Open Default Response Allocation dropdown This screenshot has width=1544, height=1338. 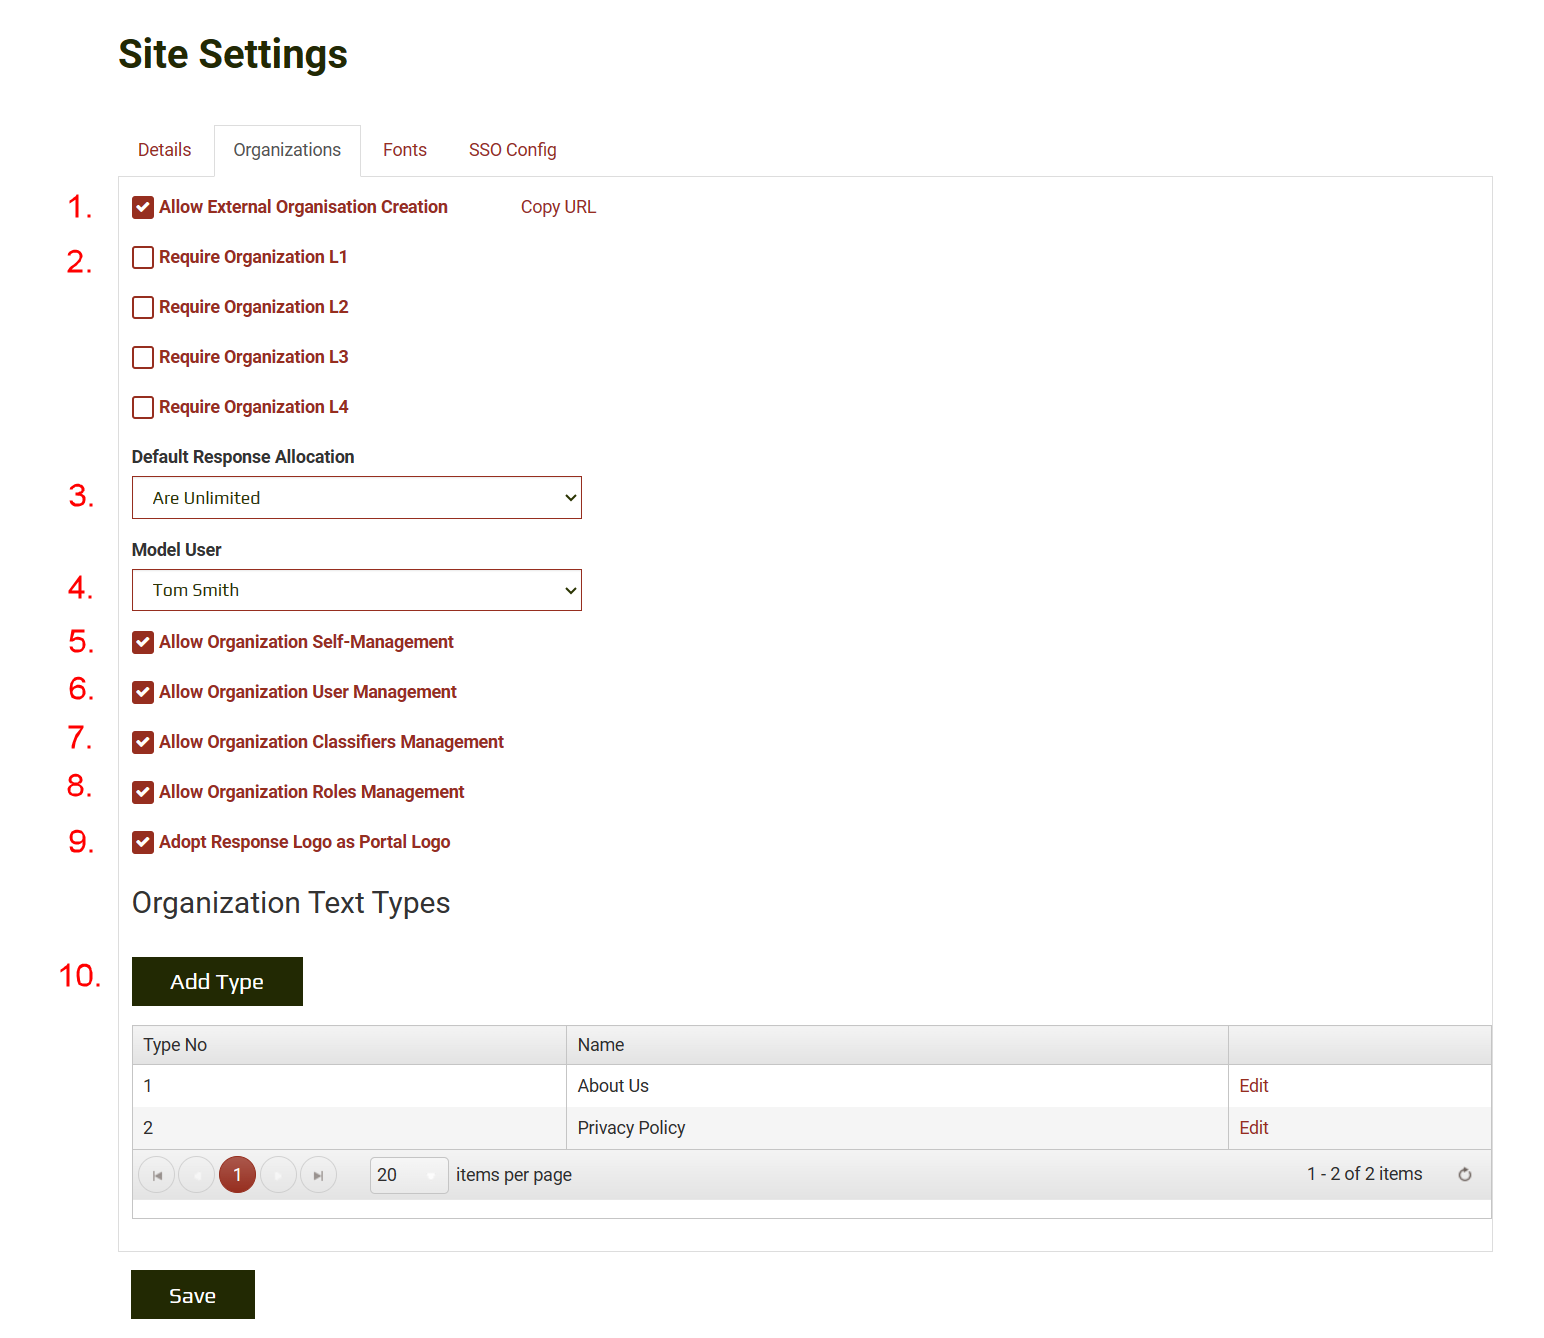[x=357, y=498]
